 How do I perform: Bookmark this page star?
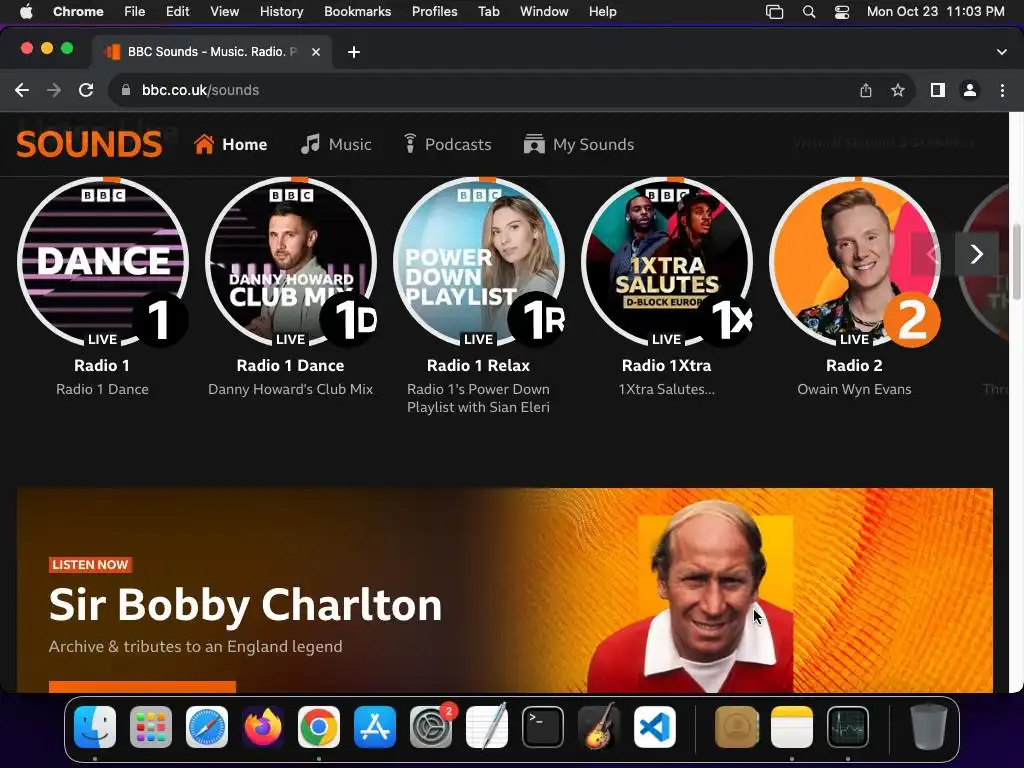tap(898, 90)
